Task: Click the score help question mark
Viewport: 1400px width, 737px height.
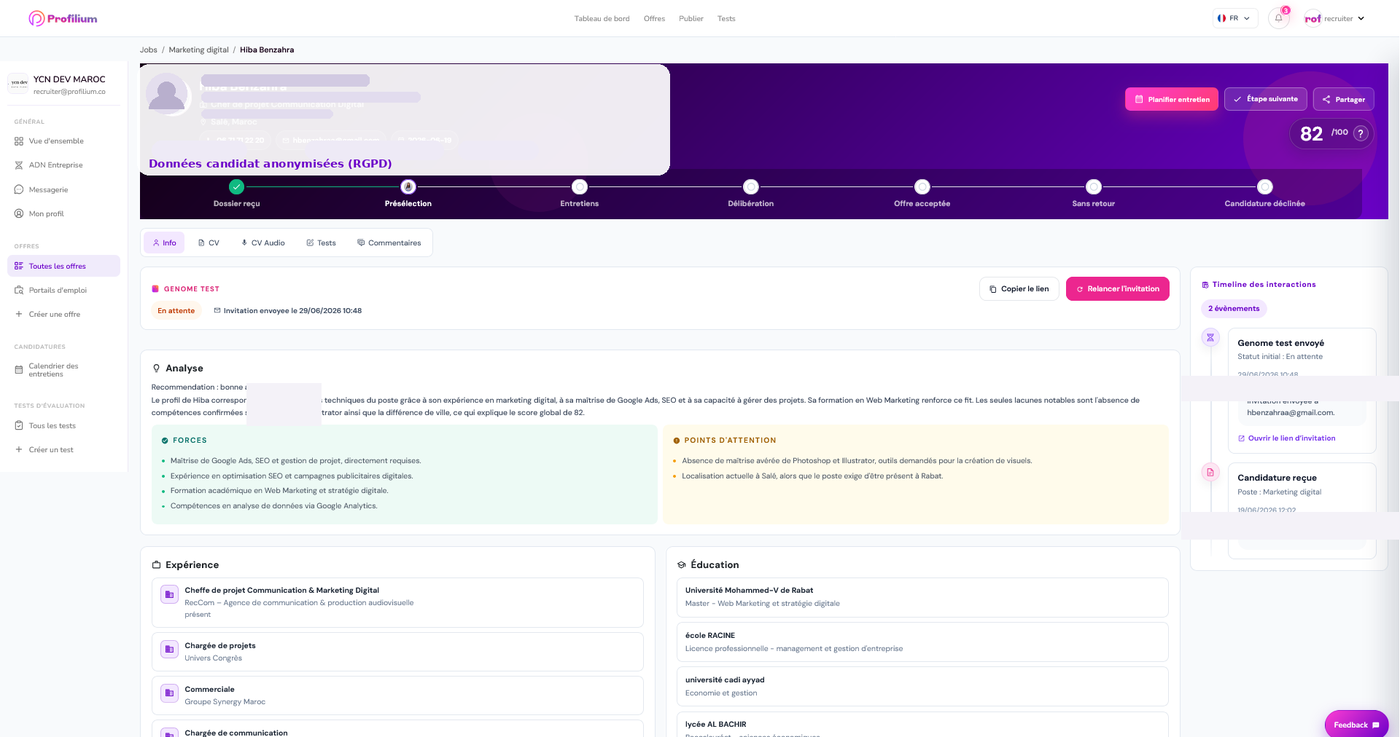Action: point(1360,133)
